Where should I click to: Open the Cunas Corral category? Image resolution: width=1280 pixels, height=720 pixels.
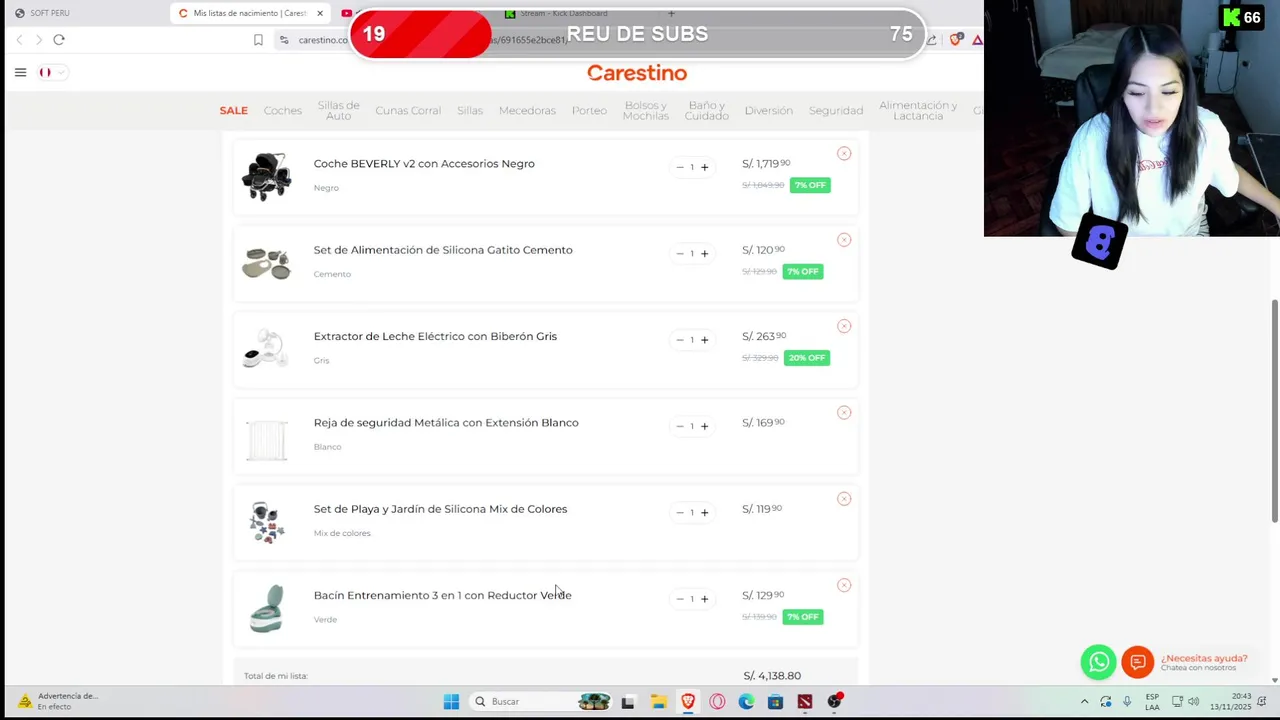(x=408, y=110)
